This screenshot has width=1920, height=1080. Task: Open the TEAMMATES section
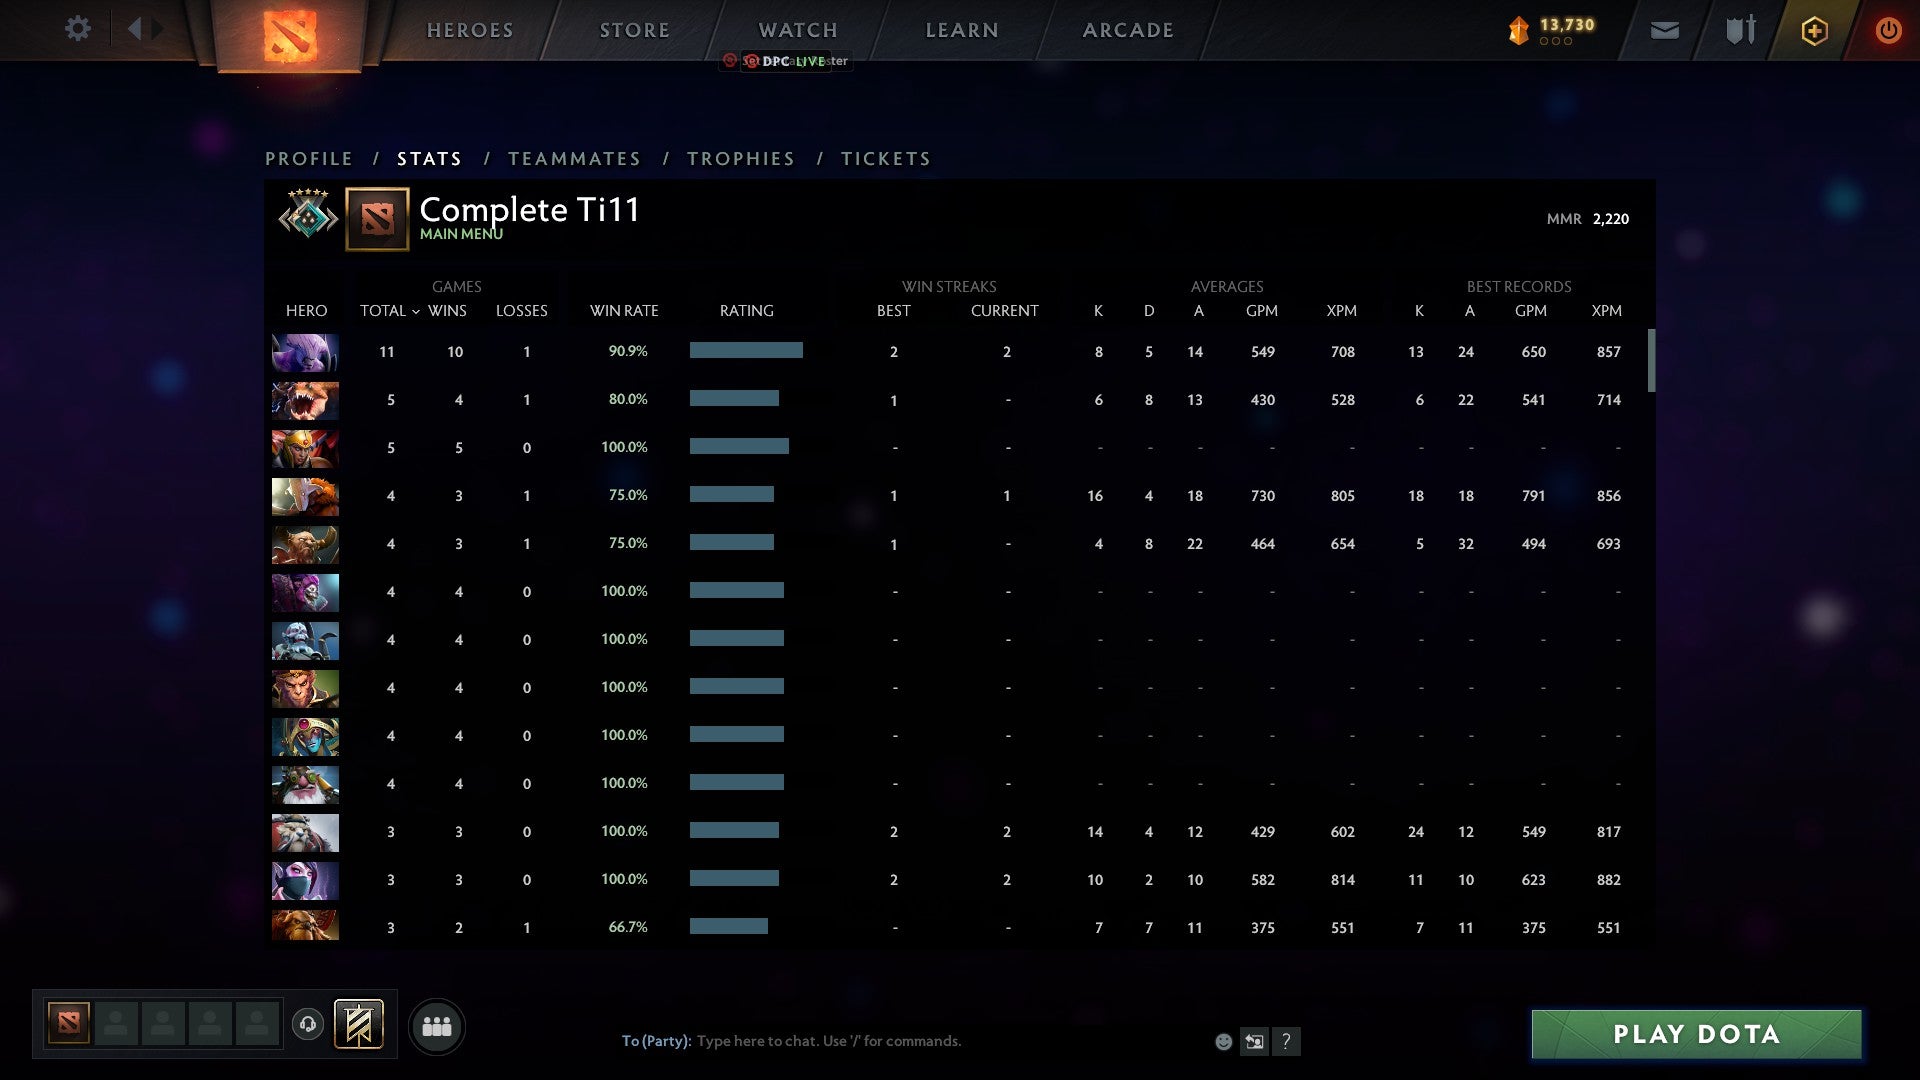(x=574, y=158)
